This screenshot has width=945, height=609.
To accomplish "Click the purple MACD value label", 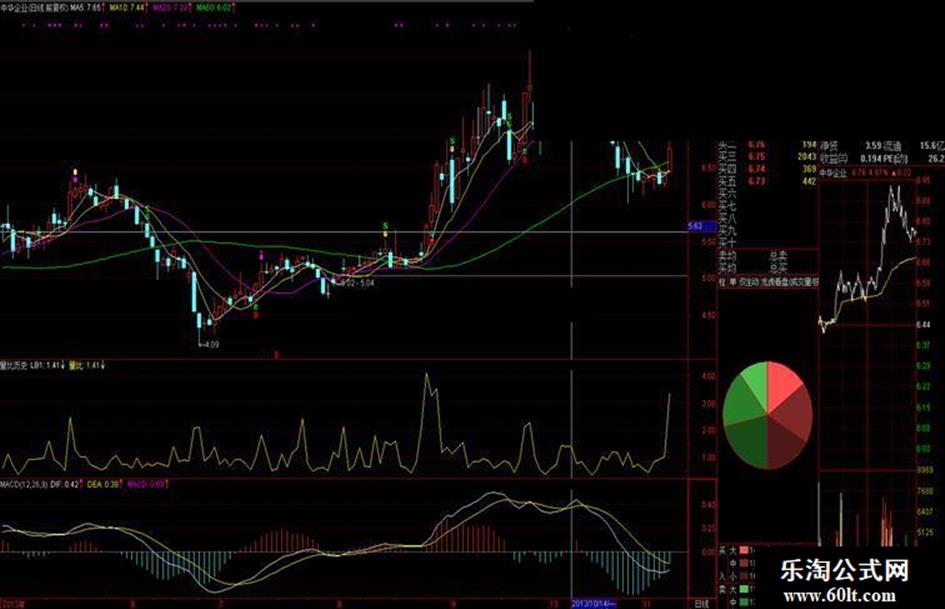I will point(146,484).
